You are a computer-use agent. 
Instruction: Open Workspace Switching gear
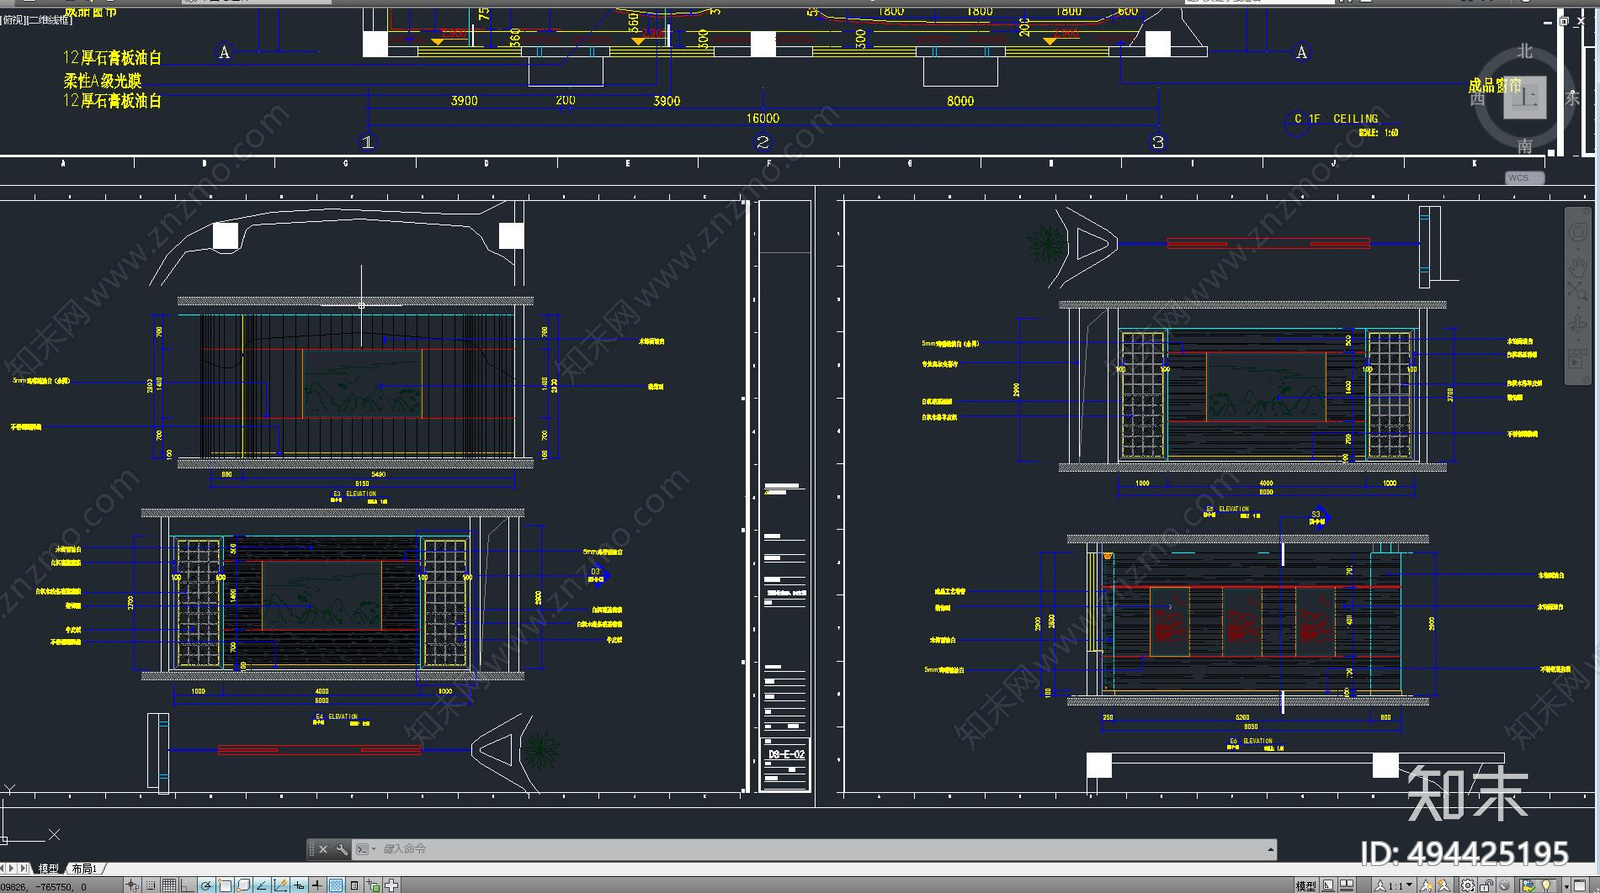pos(1468,885)
